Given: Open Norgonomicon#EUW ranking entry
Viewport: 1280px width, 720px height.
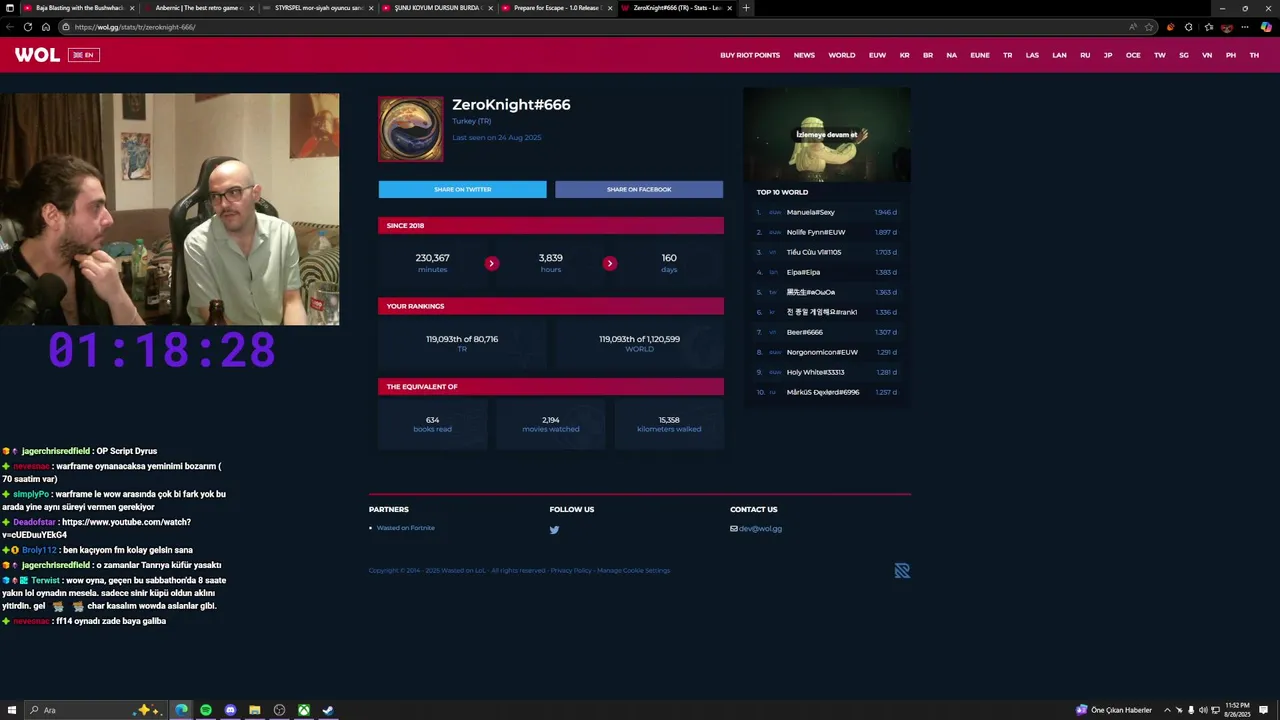Looking at the screenshot, I should tap(822, 352).
